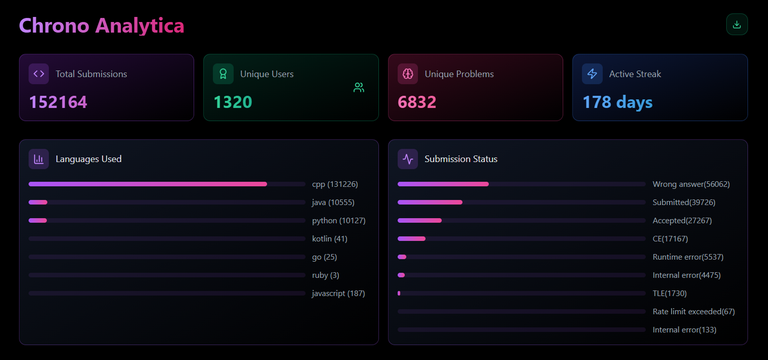Click the Chrono Analytica title
Image resolution: width=768 pixels, height=360 pixels.
point(101,25)
